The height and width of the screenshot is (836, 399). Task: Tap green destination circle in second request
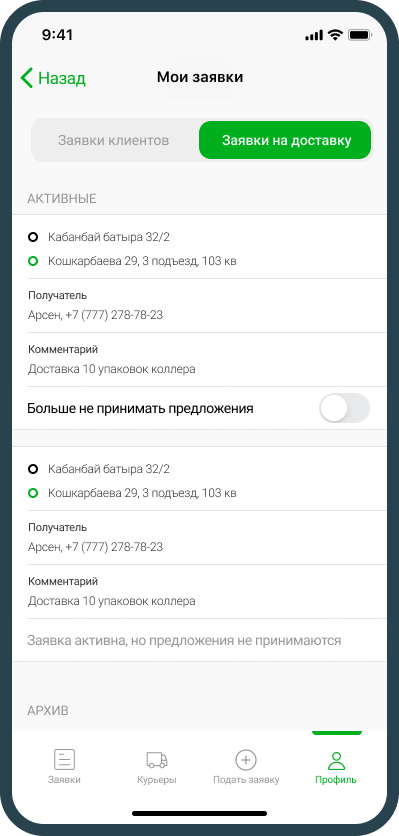[33, 493]
